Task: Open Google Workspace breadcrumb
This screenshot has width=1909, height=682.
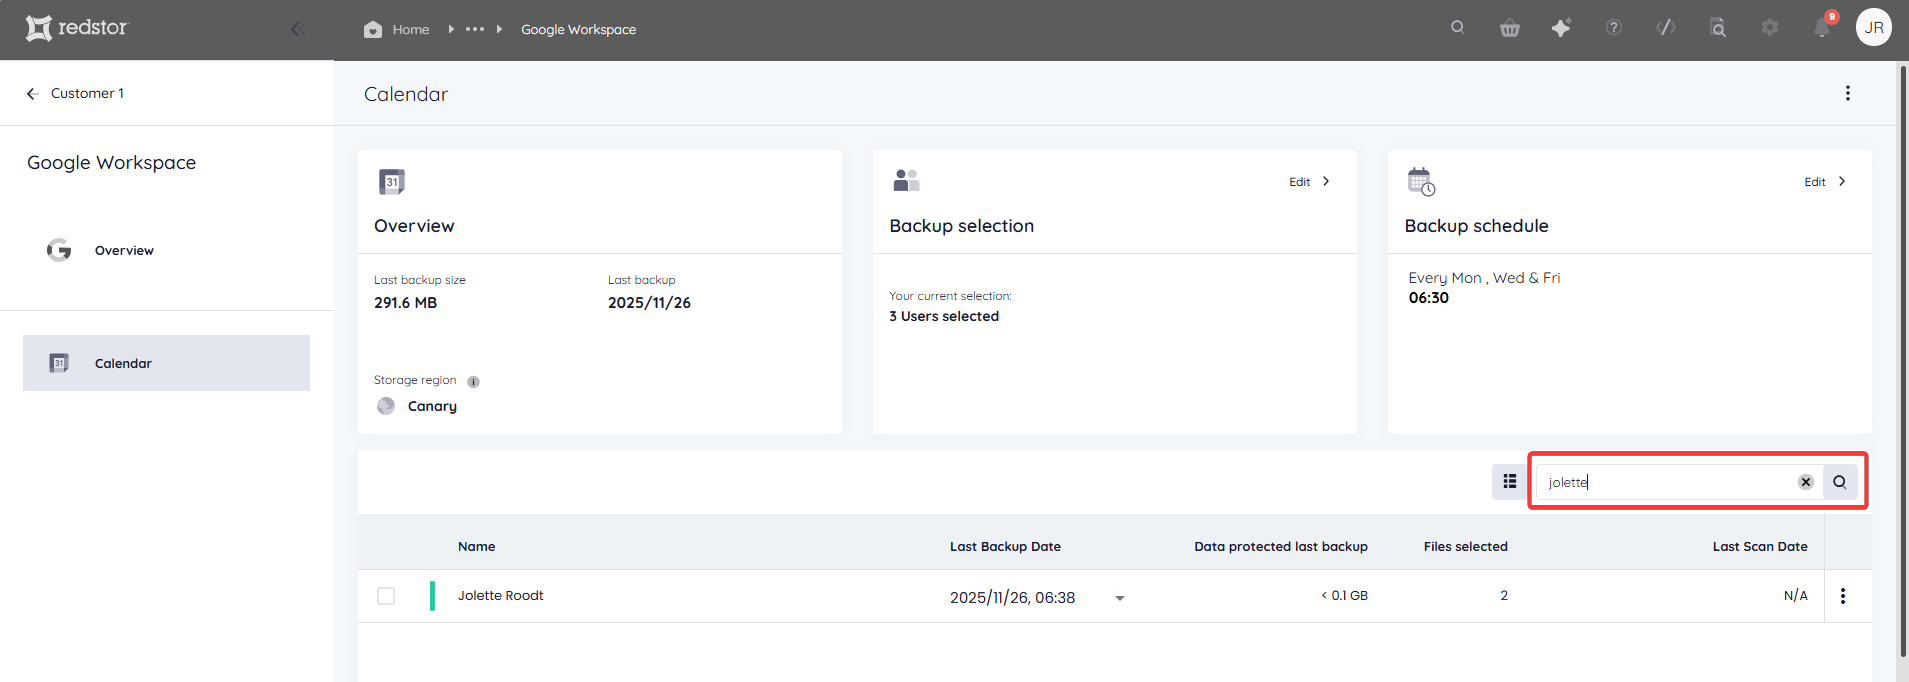Action: (578, 29)
